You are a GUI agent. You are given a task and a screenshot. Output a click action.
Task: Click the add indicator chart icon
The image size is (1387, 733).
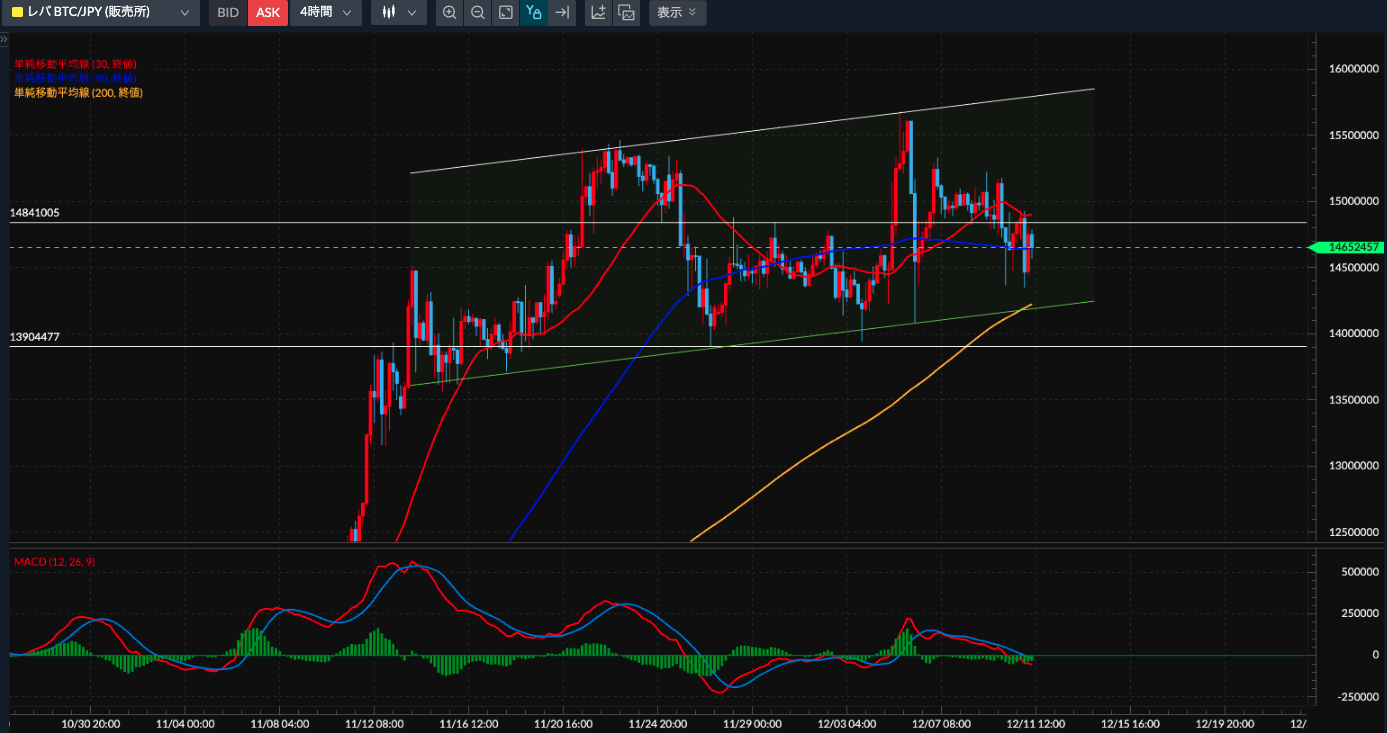click(x=598, y=13)
